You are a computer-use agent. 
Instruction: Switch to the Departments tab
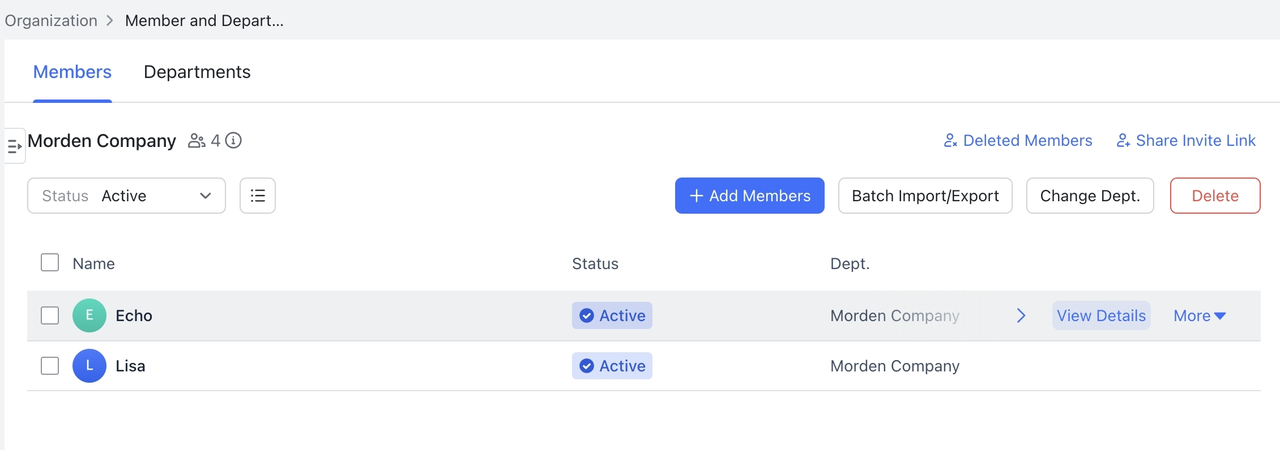(197, 72)
